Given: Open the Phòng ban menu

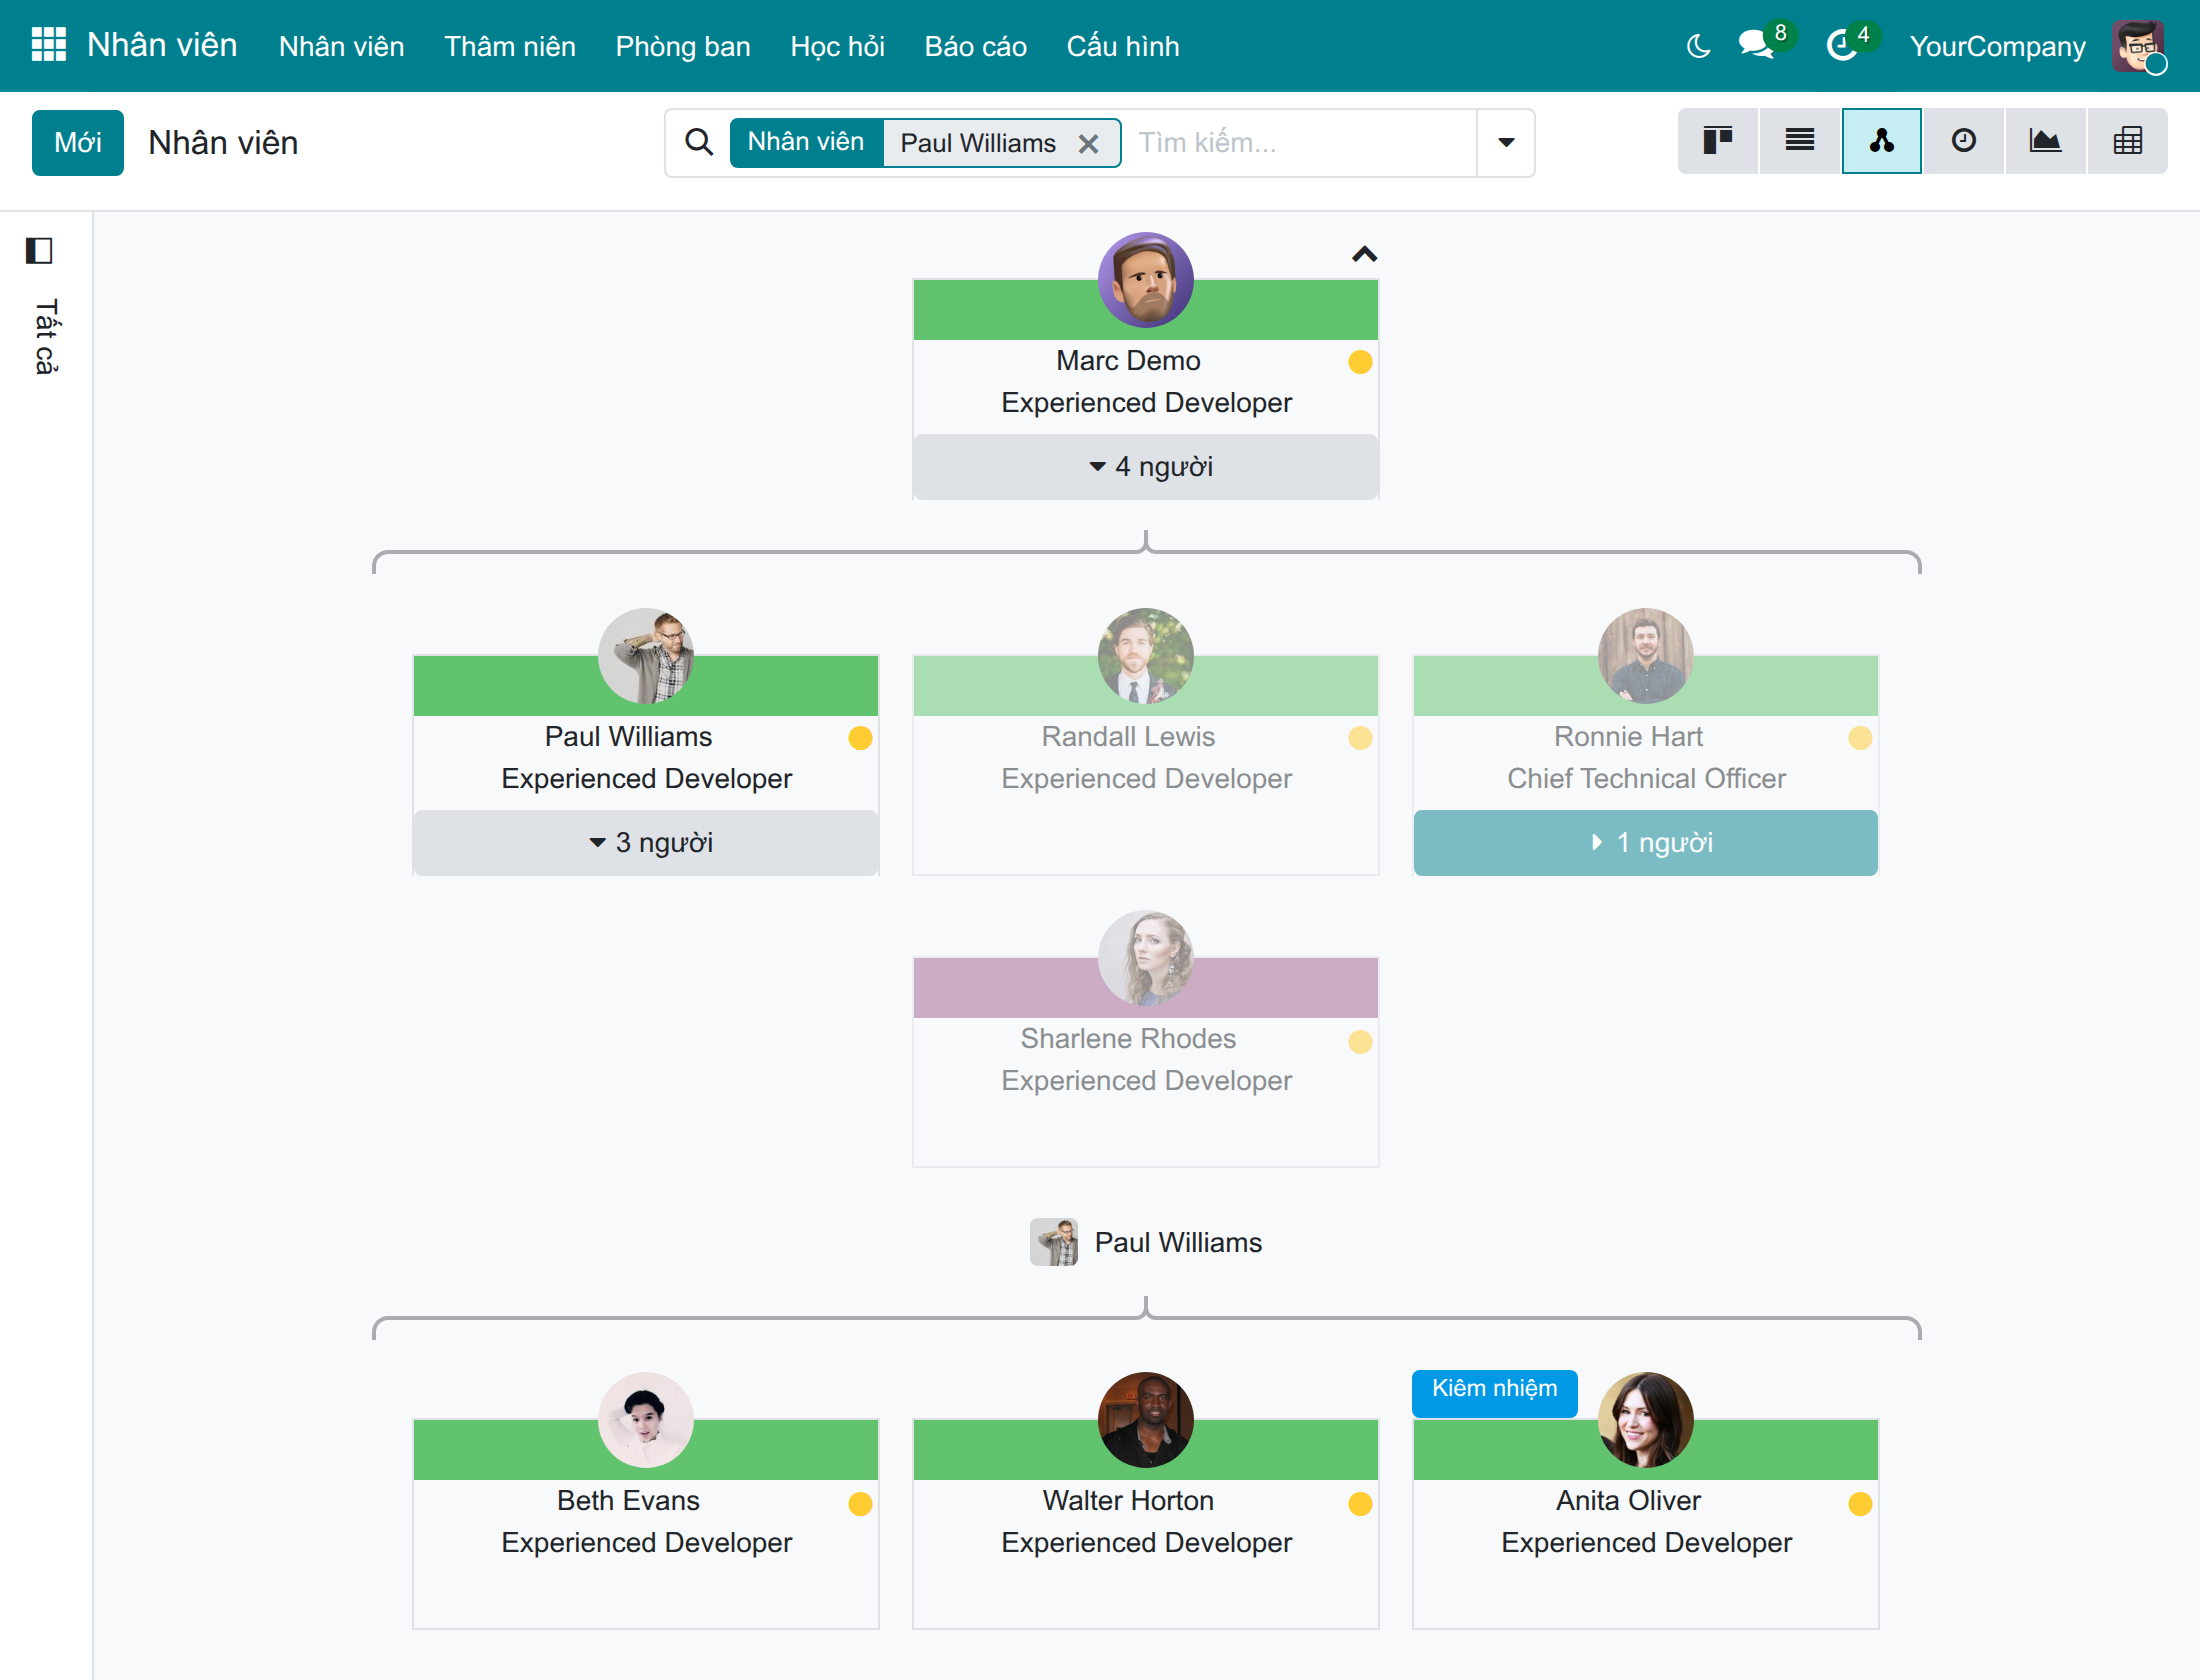Looking at the screenshot, I should (x=683, y=46).
